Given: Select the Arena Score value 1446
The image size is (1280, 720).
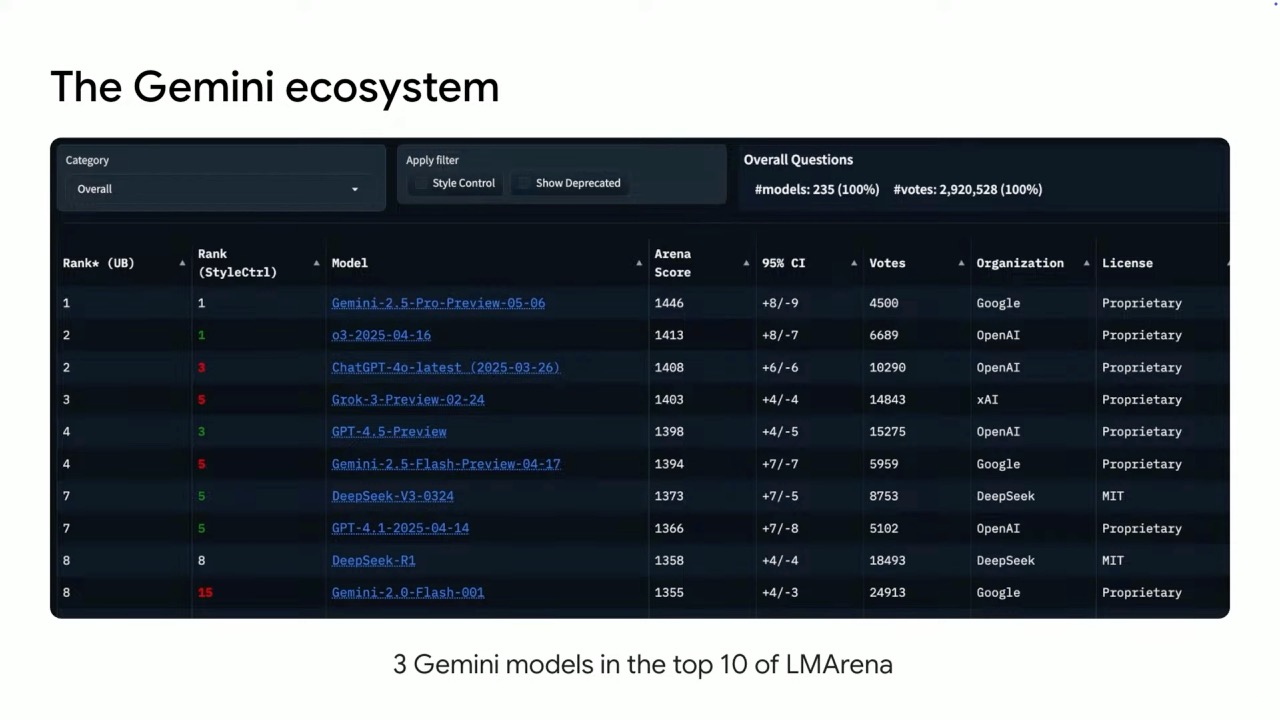Looking at the screenshot, I should pos(669,303).
